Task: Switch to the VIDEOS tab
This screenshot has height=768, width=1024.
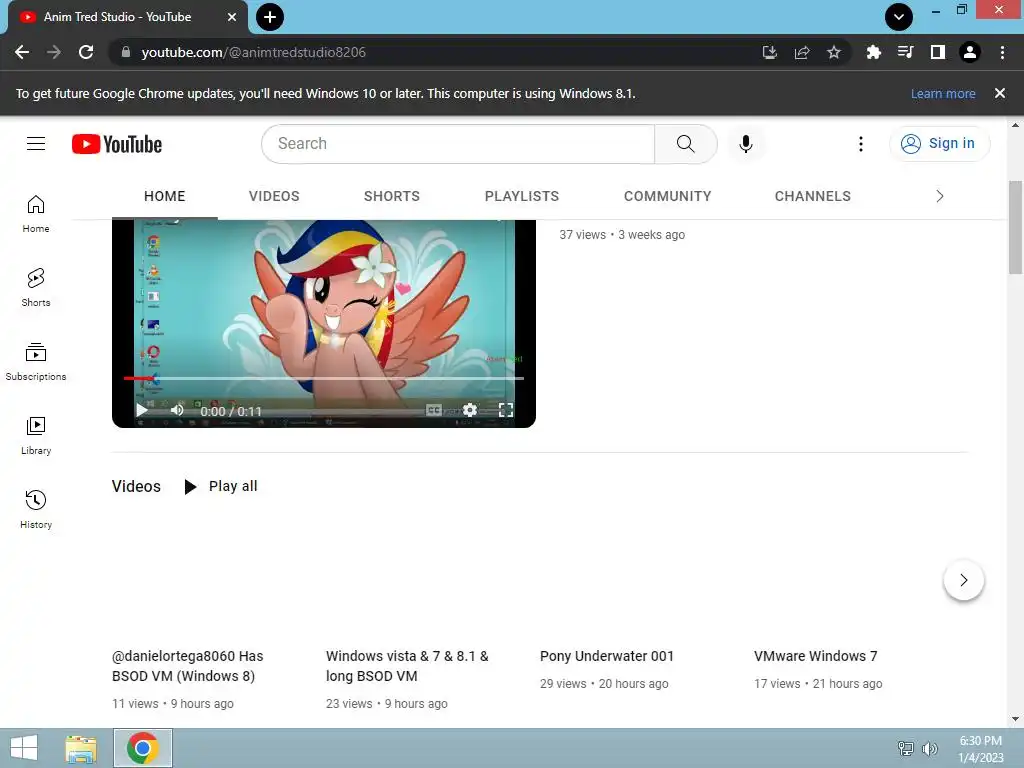Action: [274, 196]
